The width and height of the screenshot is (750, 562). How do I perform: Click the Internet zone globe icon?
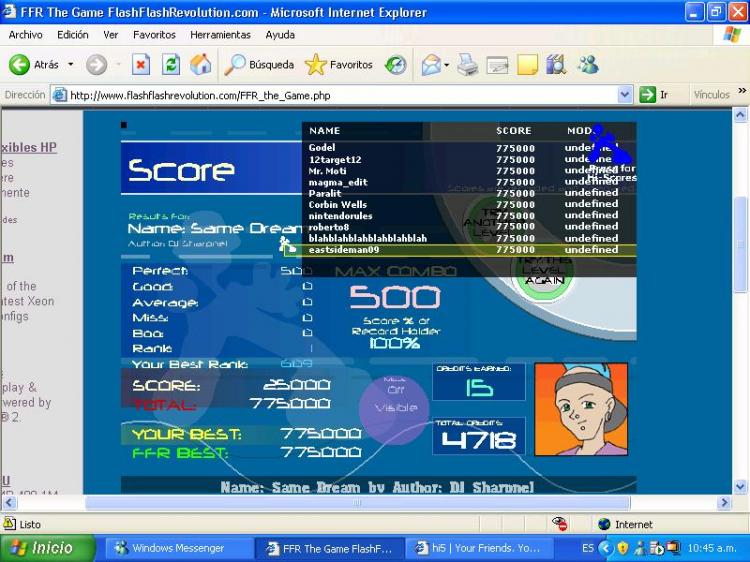[604, 524]
